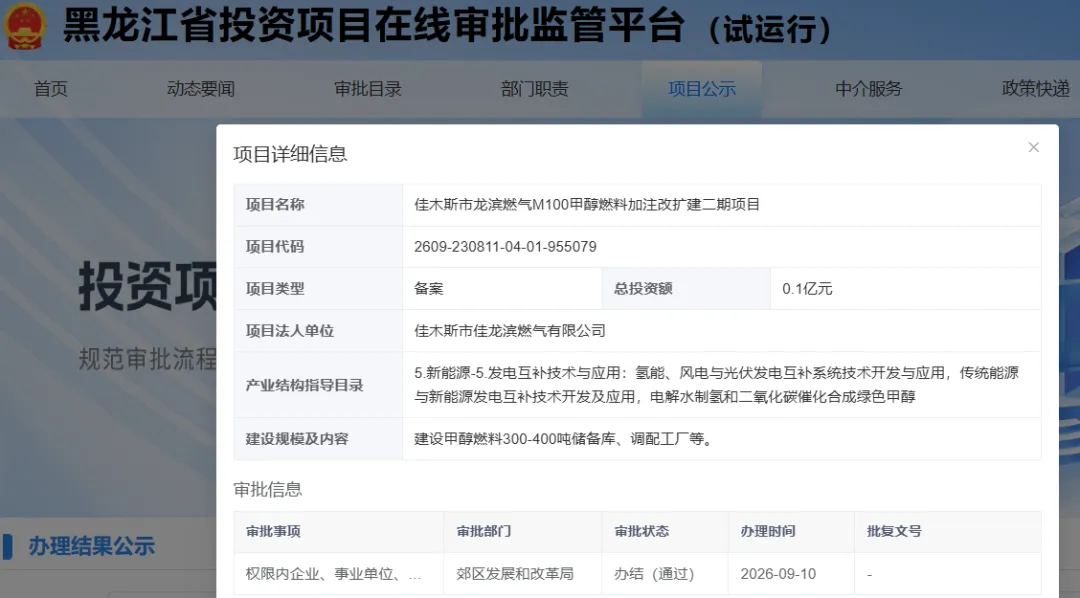Switch to the 项目公示 tab
Screen dimensions: 1080x598
(702, 89)
